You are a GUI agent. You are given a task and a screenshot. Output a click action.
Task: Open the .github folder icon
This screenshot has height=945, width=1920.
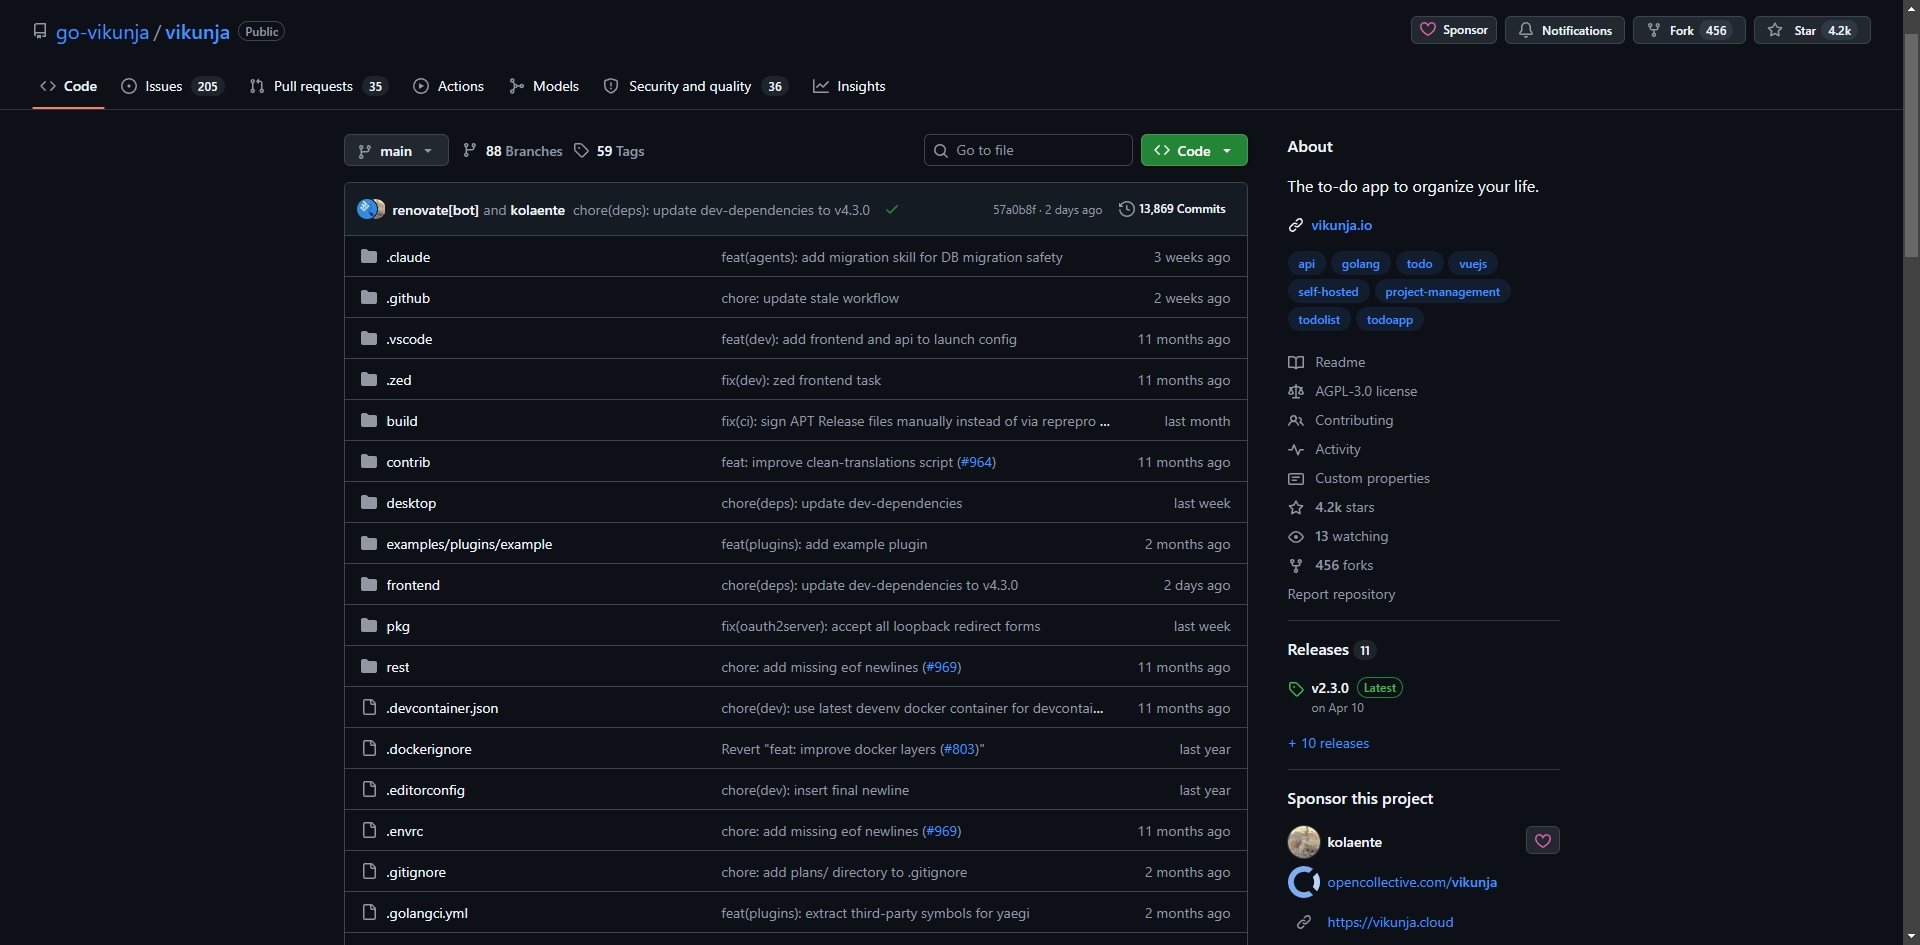(369, 298)
